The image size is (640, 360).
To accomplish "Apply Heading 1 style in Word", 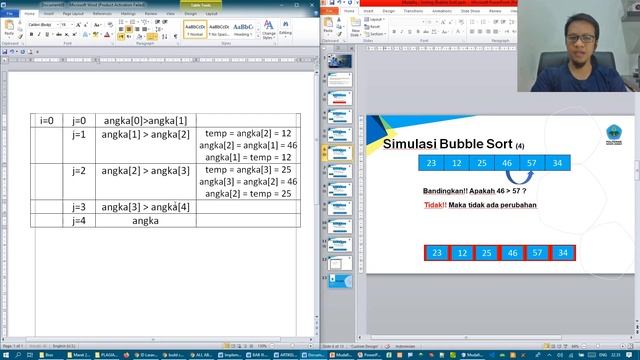I will pyautogui.click(x=243, y=29).
